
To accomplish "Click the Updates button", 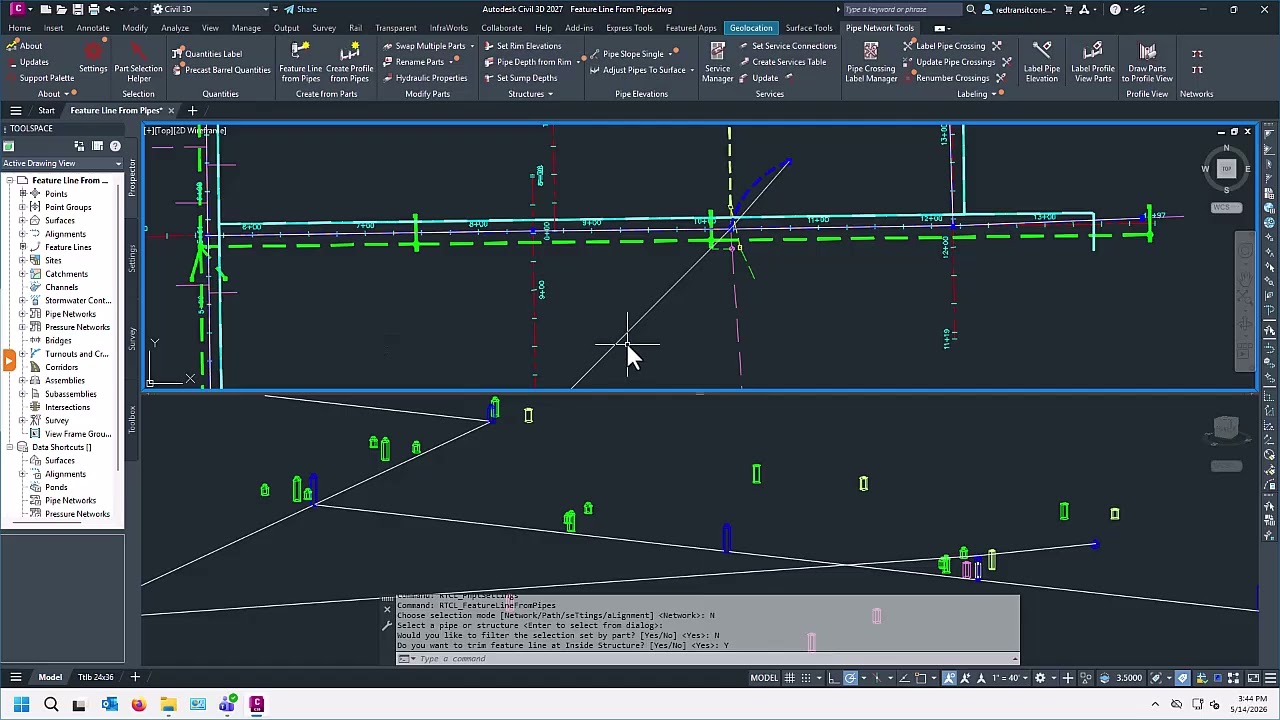I will [x=28, y=62].
